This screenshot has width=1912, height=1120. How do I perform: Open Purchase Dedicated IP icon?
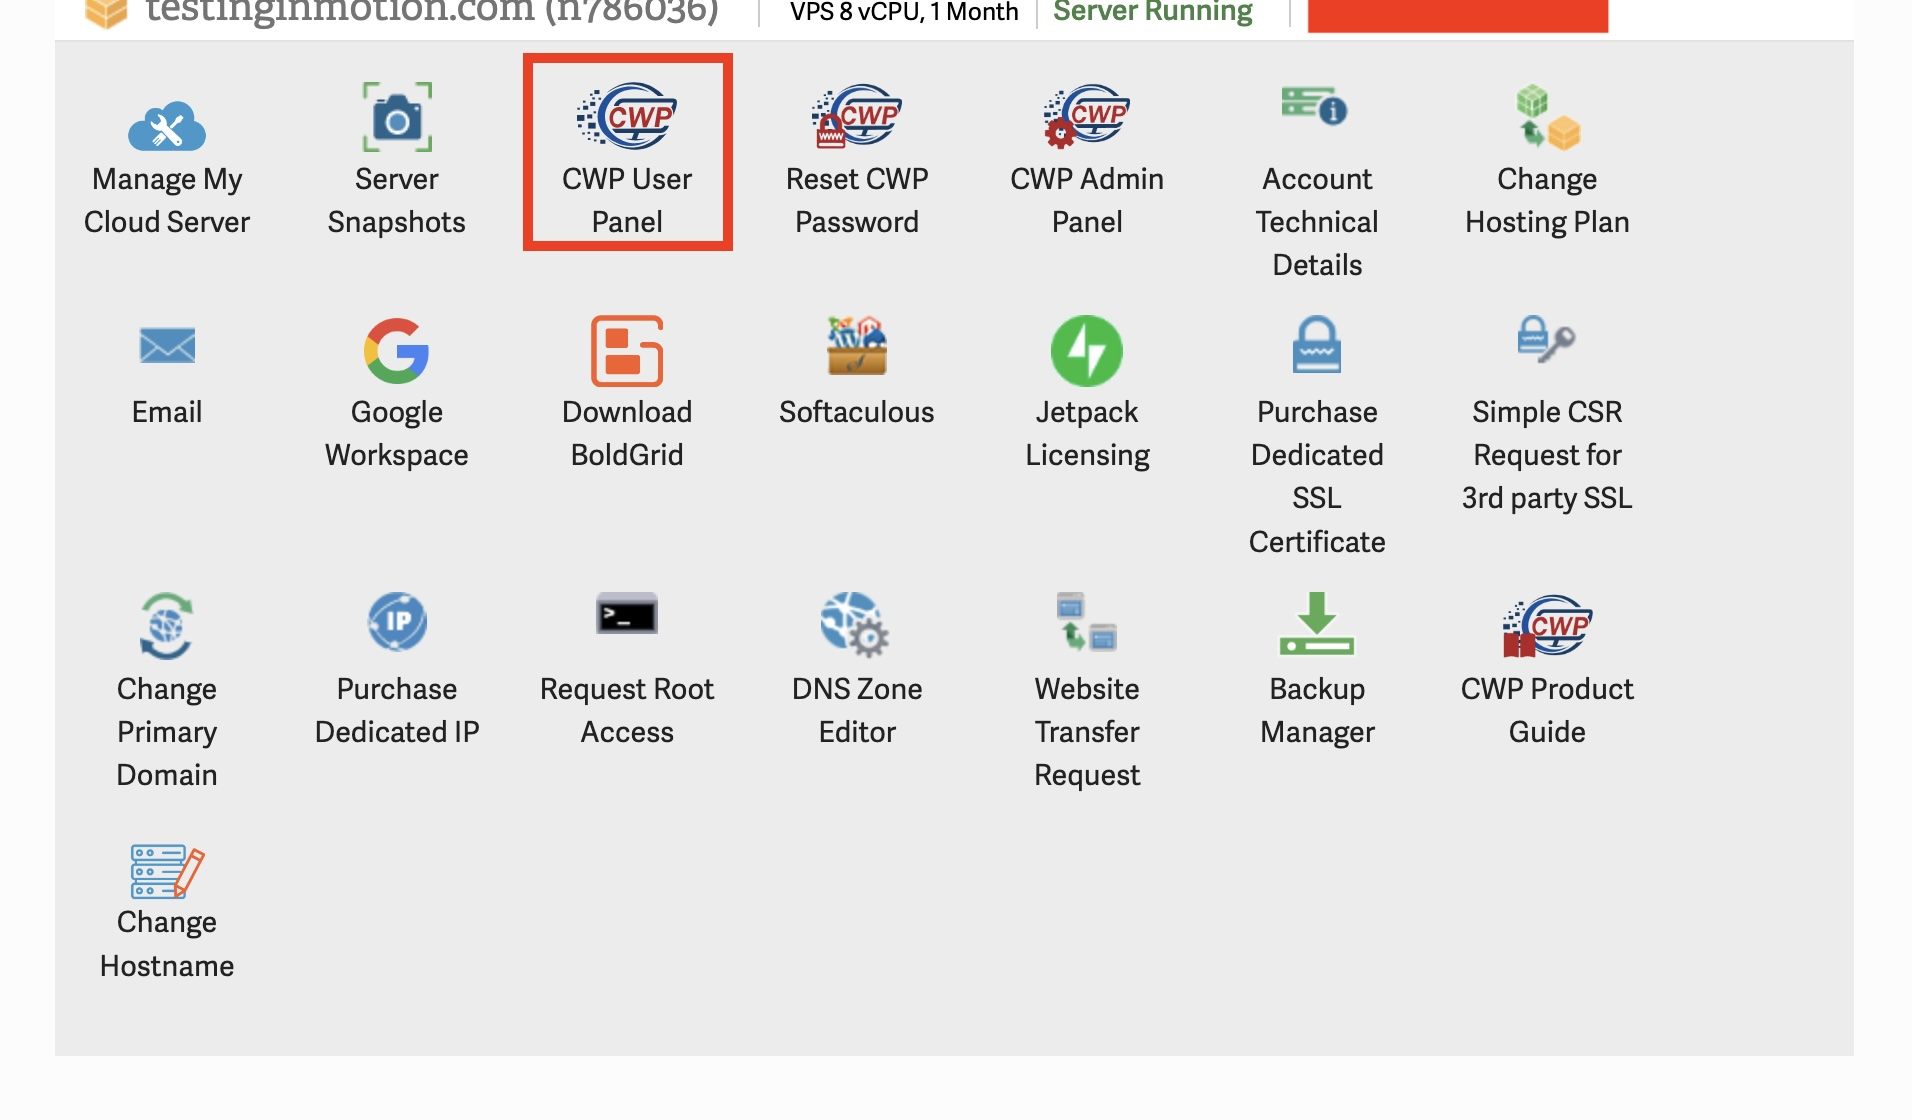[x=397, y=621]
